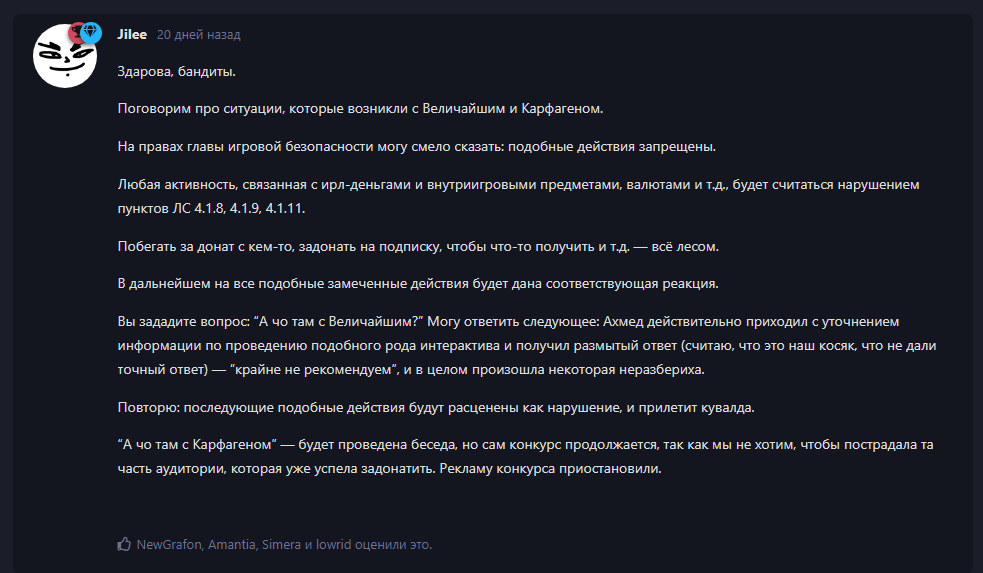983x573 pixels.
Task: Click the sentence 'Рекламу конкурса приостановили.'
Action: coord(550,468)
